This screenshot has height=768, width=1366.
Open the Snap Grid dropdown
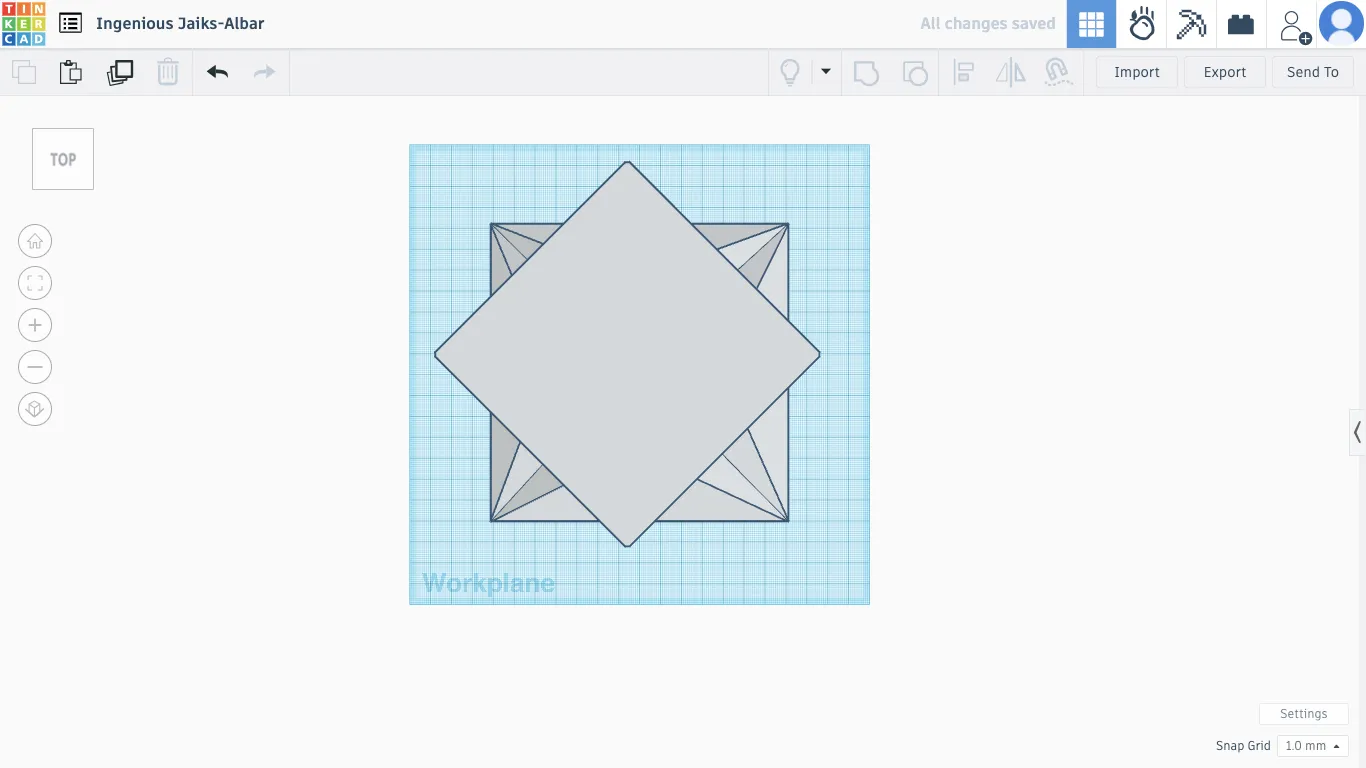(x=1311, y=745)
